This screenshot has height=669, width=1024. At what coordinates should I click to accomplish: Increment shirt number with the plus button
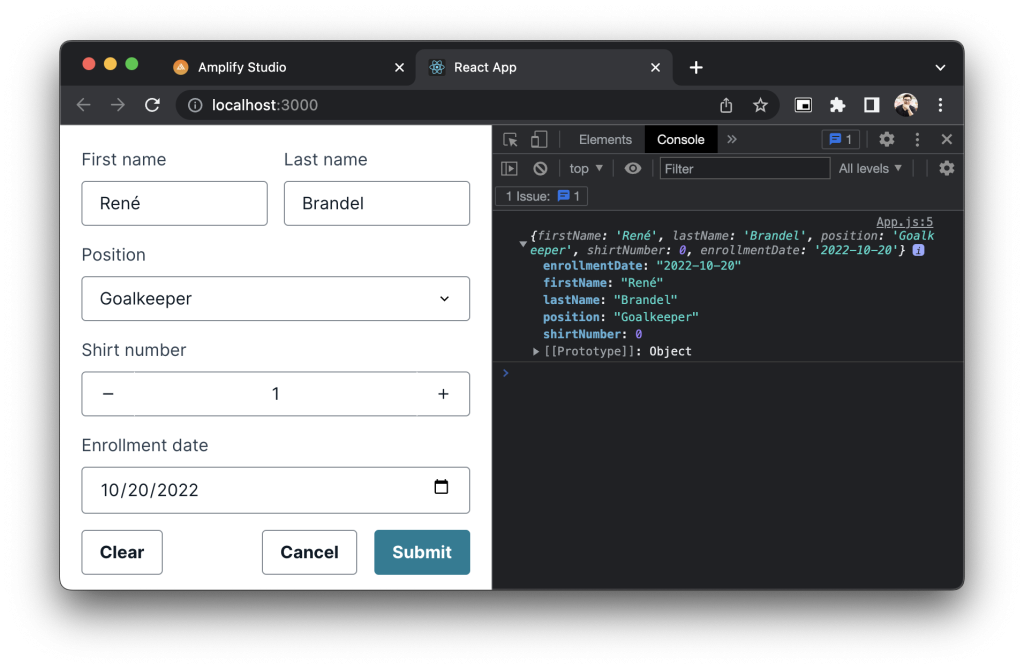(443, 393)
